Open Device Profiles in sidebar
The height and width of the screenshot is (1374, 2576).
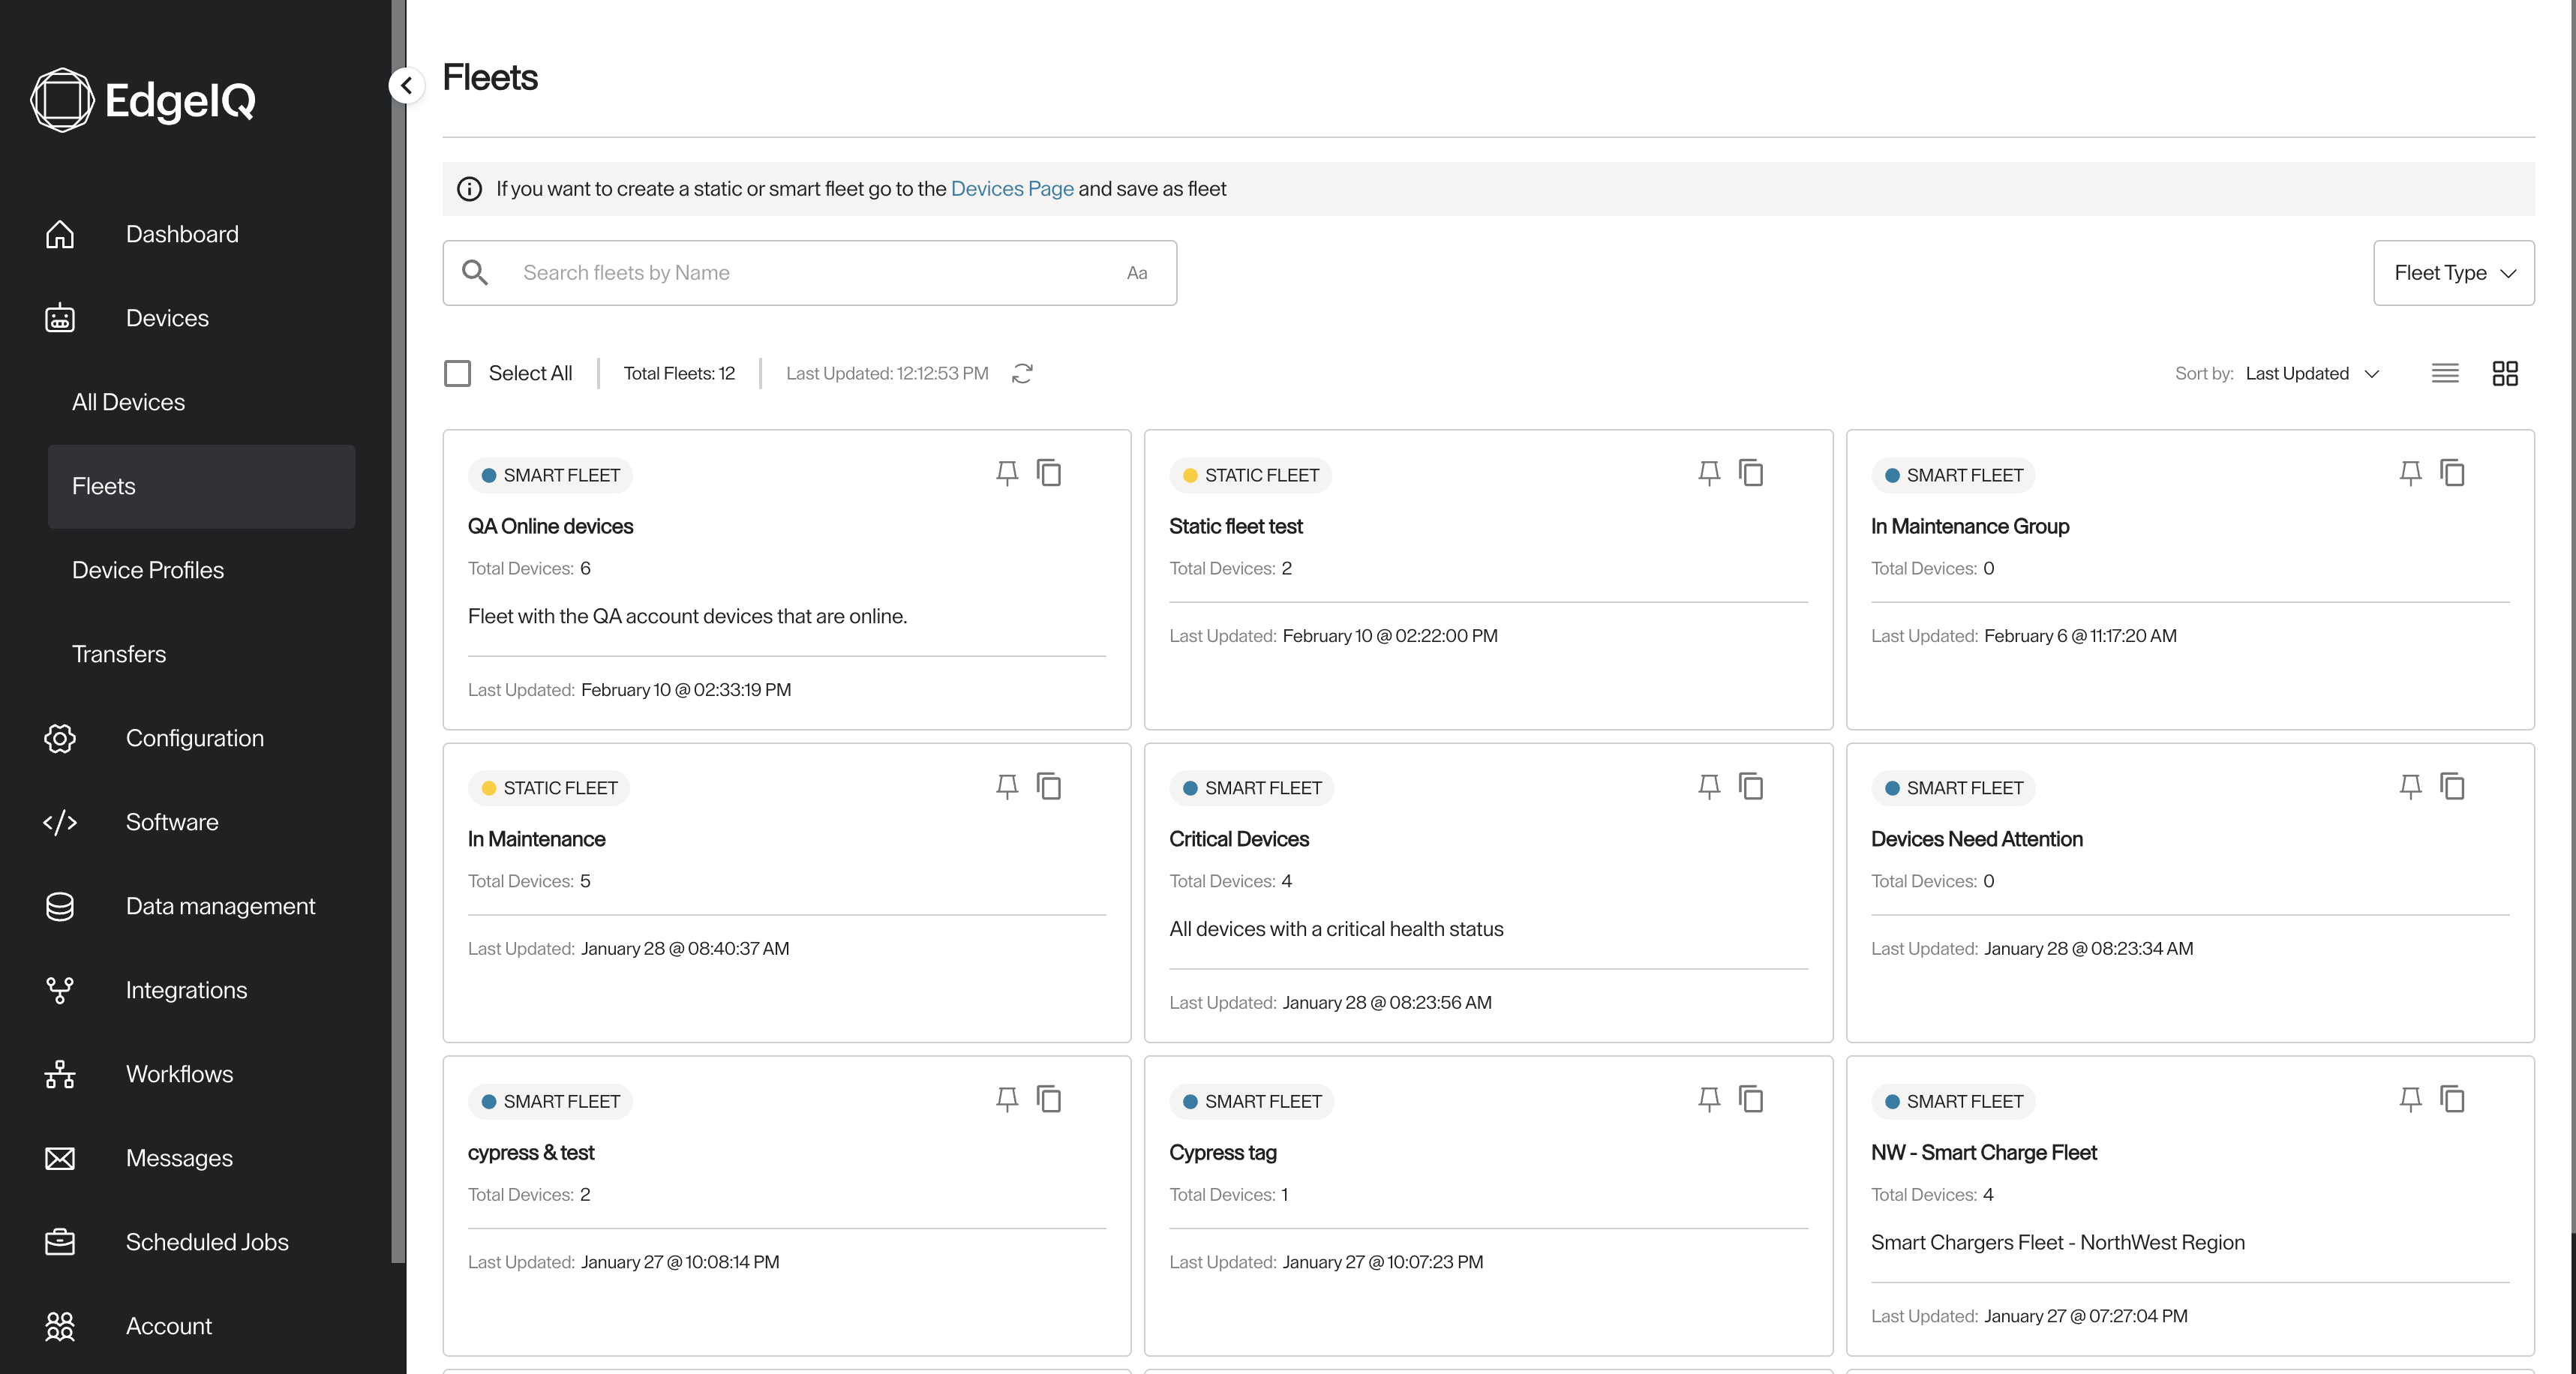pos(148,570)
